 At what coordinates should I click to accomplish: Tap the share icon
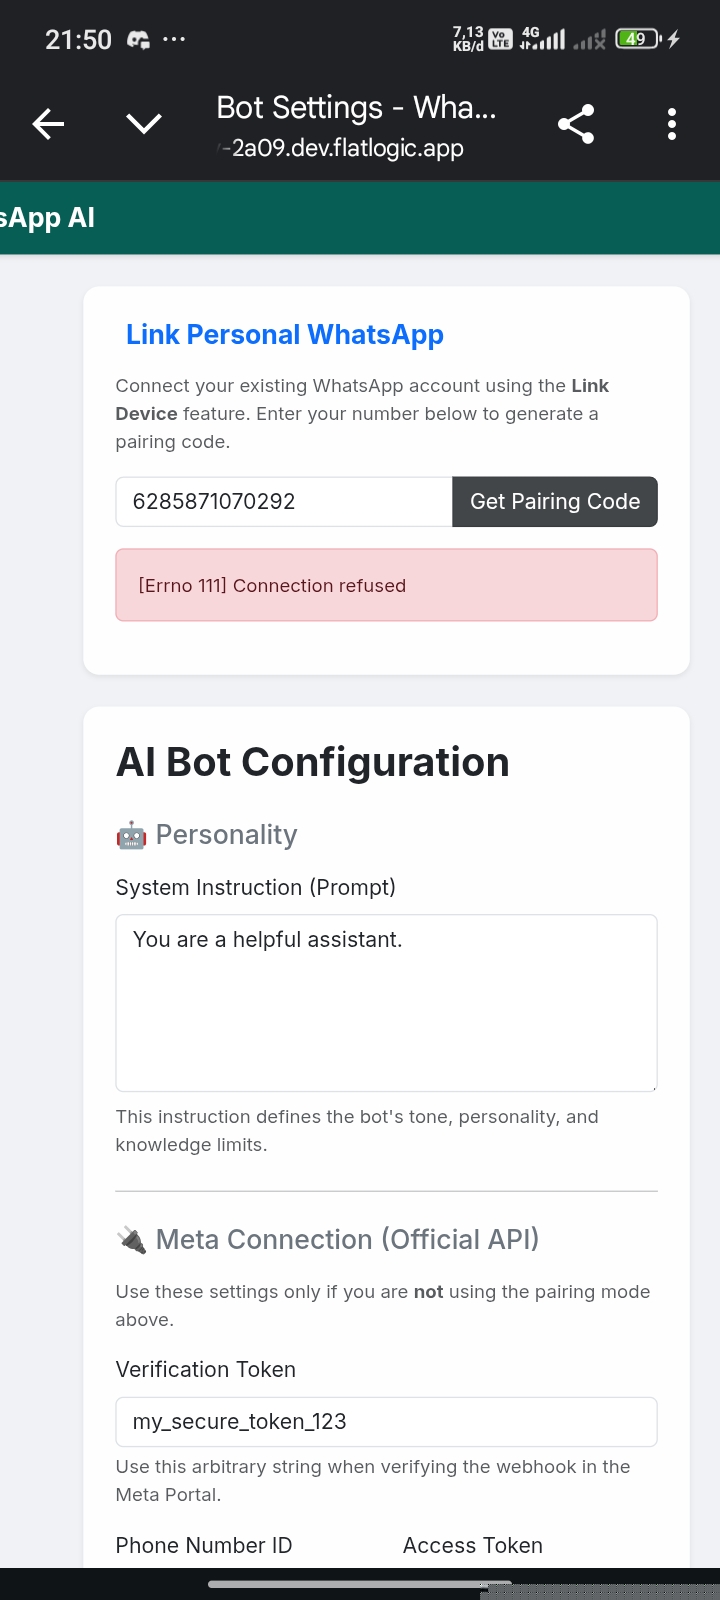(x=576, y=124)
